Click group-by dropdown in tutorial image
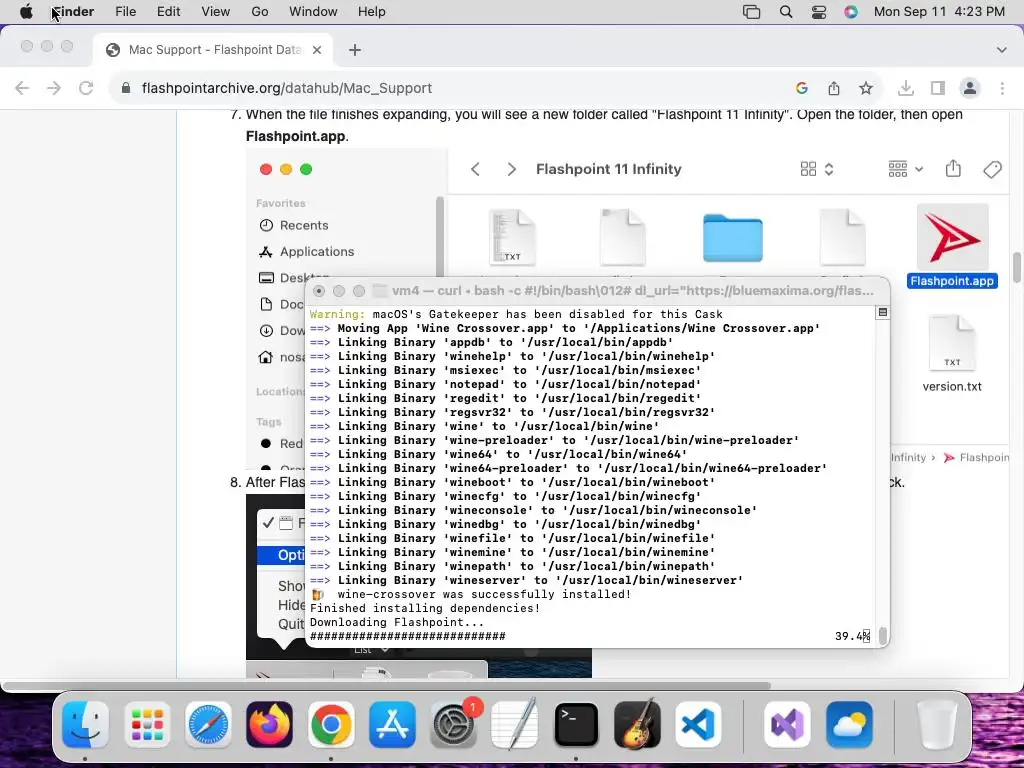 coord(905,169)
